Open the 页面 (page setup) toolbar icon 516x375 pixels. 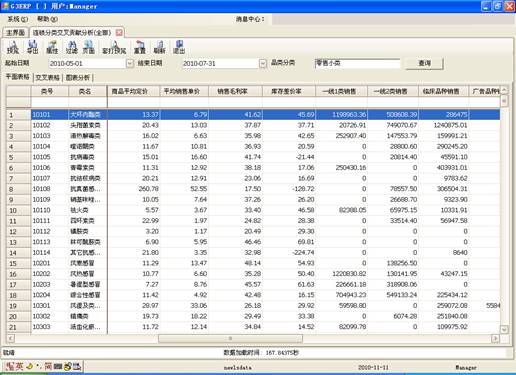(x=89, y=47)
